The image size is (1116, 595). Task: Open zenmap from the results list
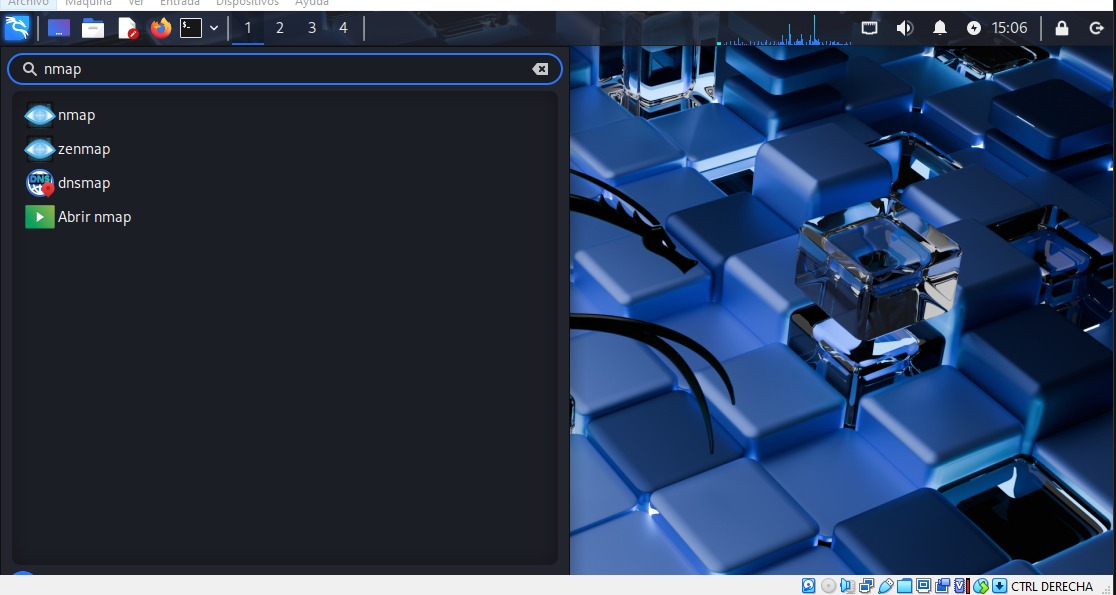[x=83, y=149]
